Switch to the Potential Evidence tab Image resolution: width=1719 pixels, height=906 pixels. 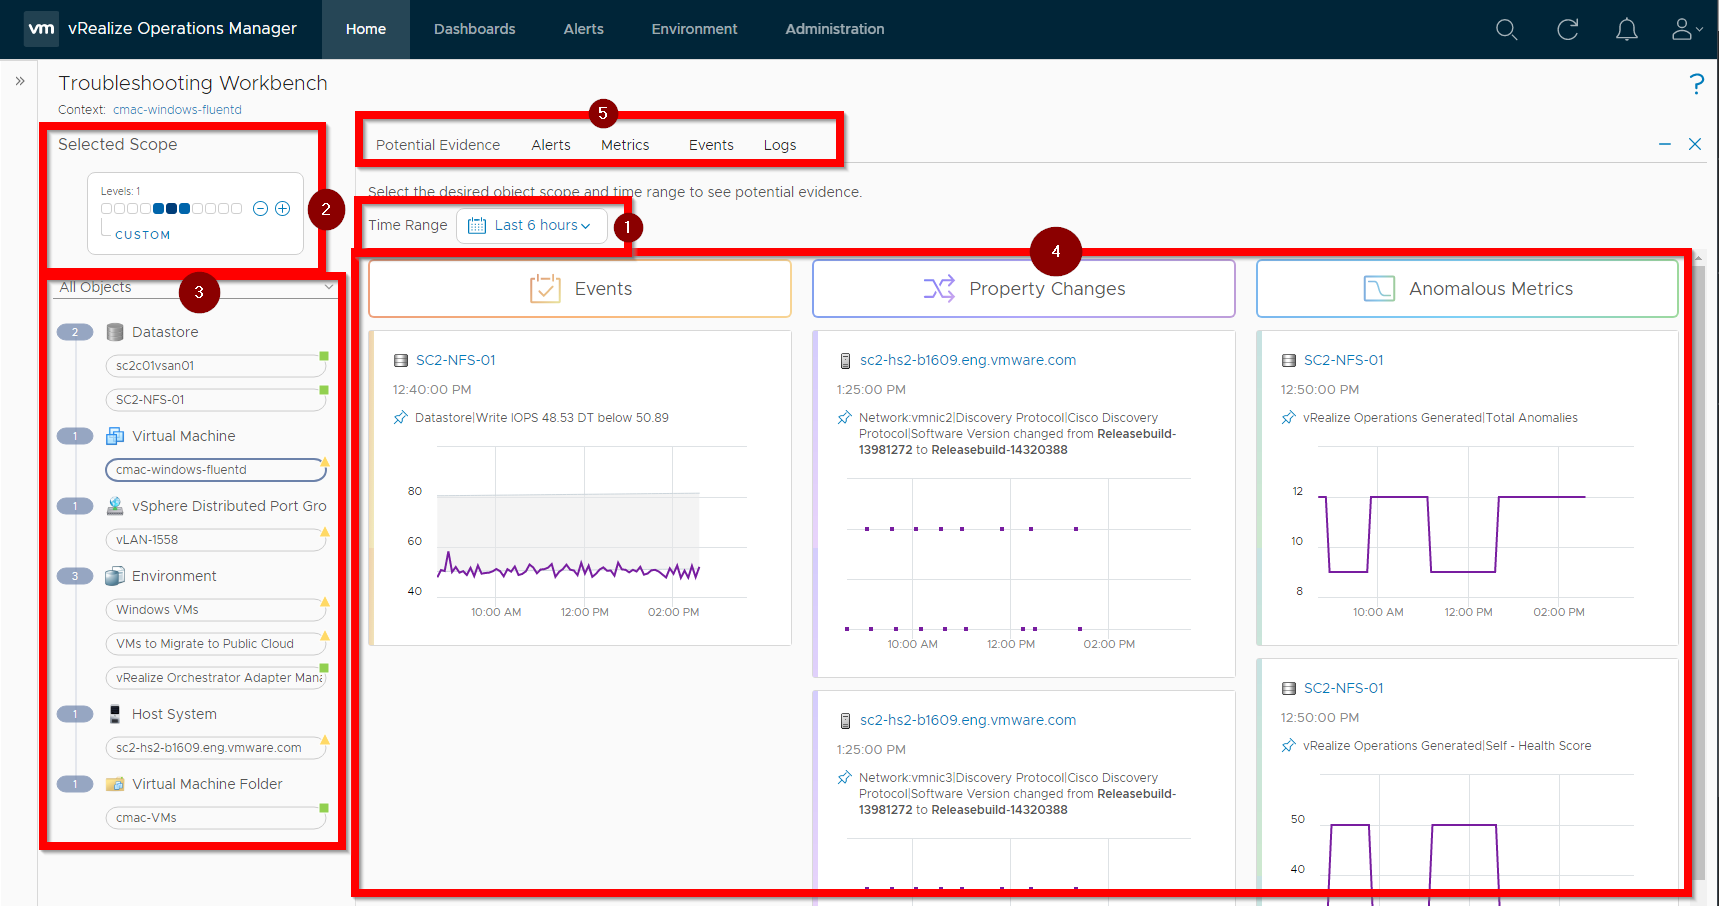click(438, 145)
